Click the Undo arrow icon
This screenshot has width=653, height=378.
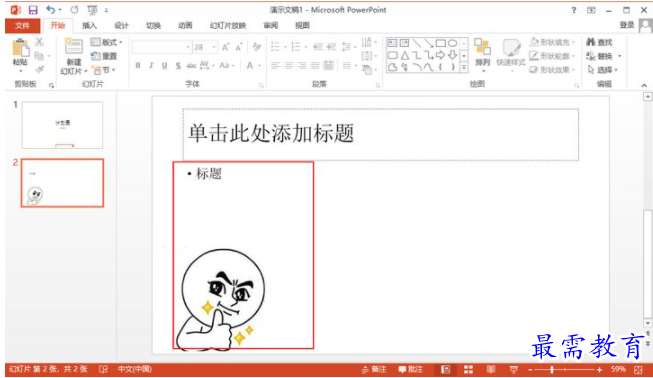click(x=51, y=10)
